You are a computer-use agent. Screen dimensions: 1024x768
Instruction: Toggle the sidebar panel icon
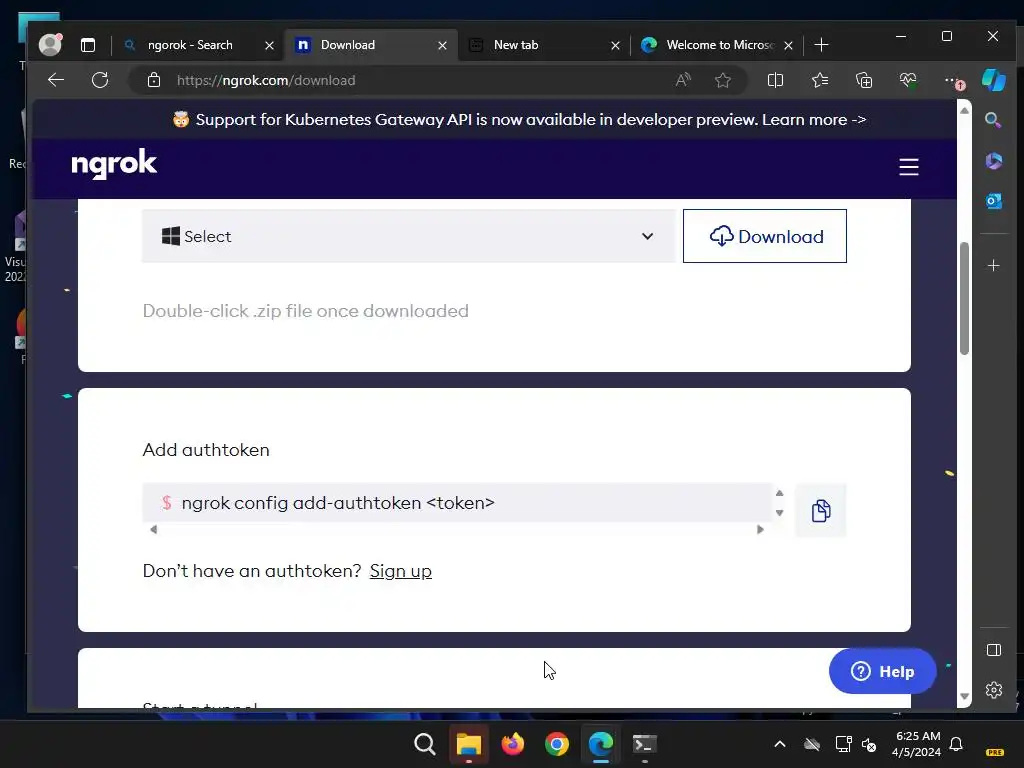coord(993,650)
